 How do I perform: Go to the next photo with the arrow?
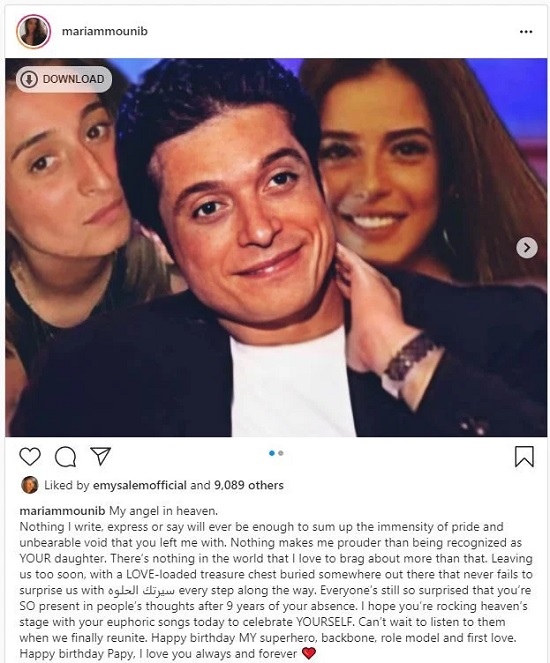click(x=527, y=247)
